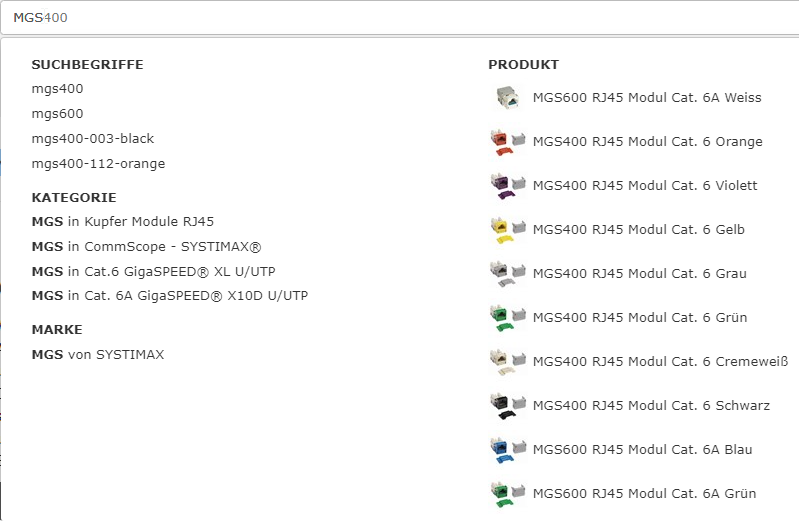
Task: Open MGS600 RJ45 Modul Cat. 6A Grün
Action: pyautogui.click(x=644, y=493)
